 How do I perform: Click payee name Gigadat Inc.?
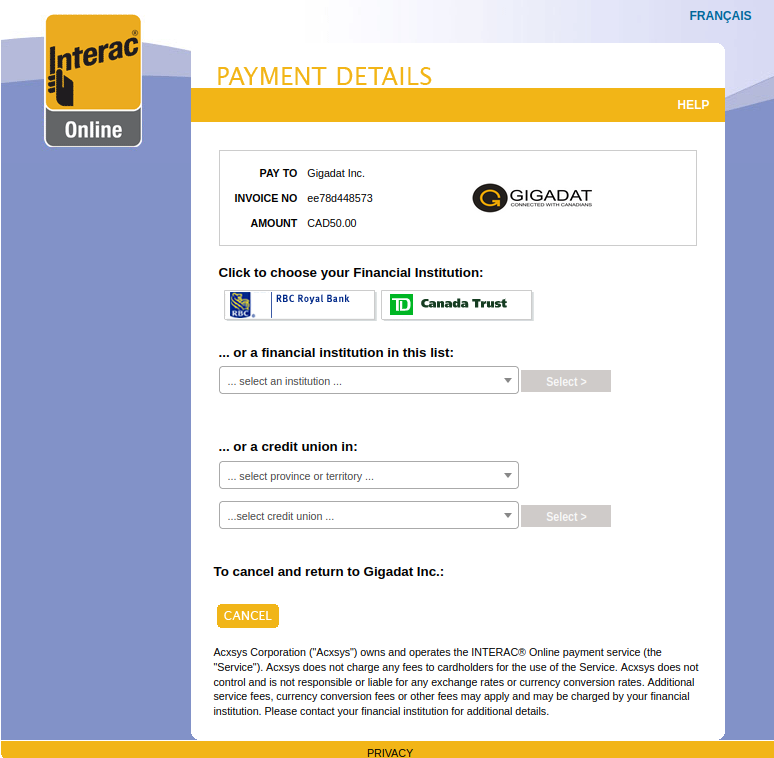[x=336, y=173]
